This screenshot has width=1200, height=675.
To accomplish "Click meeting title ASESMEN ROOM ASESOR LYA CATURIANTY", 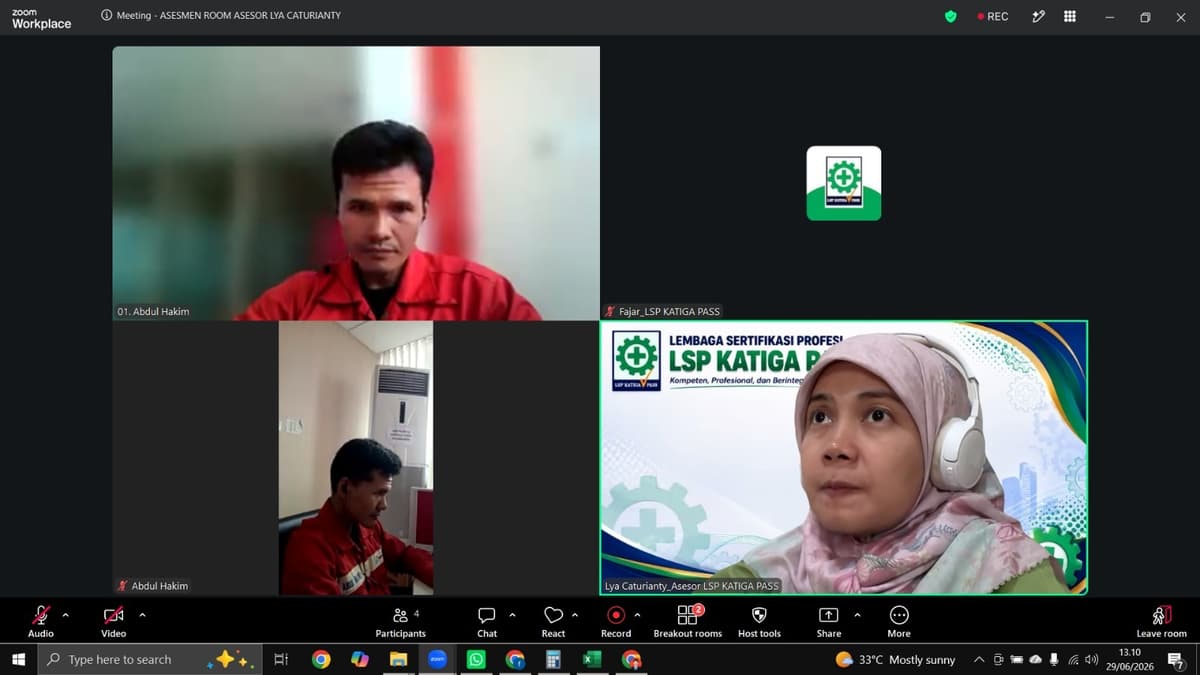I will pos(250,15).
